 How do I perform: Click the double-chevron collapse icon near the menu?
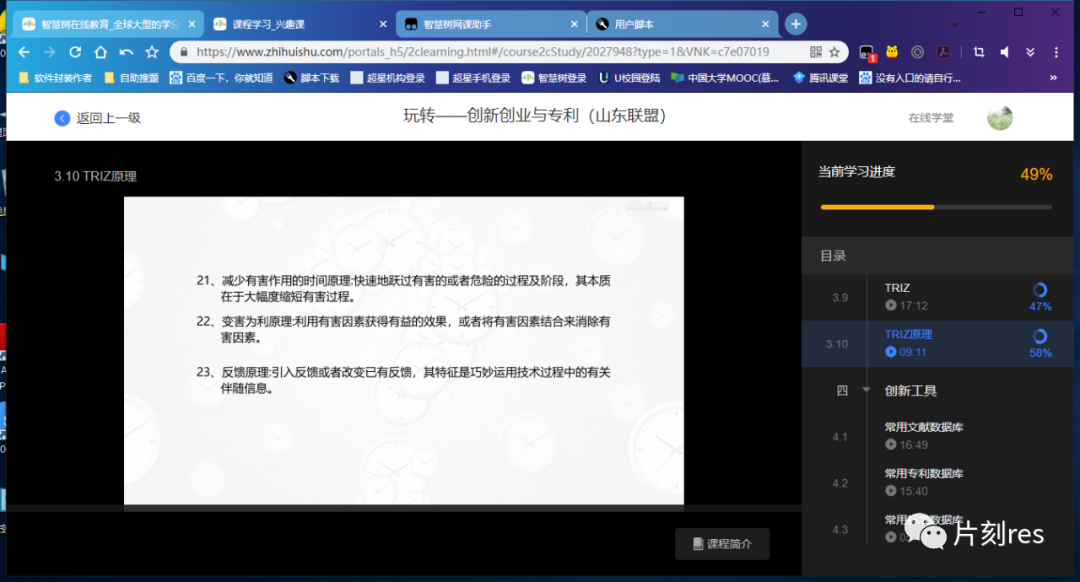1031,52
